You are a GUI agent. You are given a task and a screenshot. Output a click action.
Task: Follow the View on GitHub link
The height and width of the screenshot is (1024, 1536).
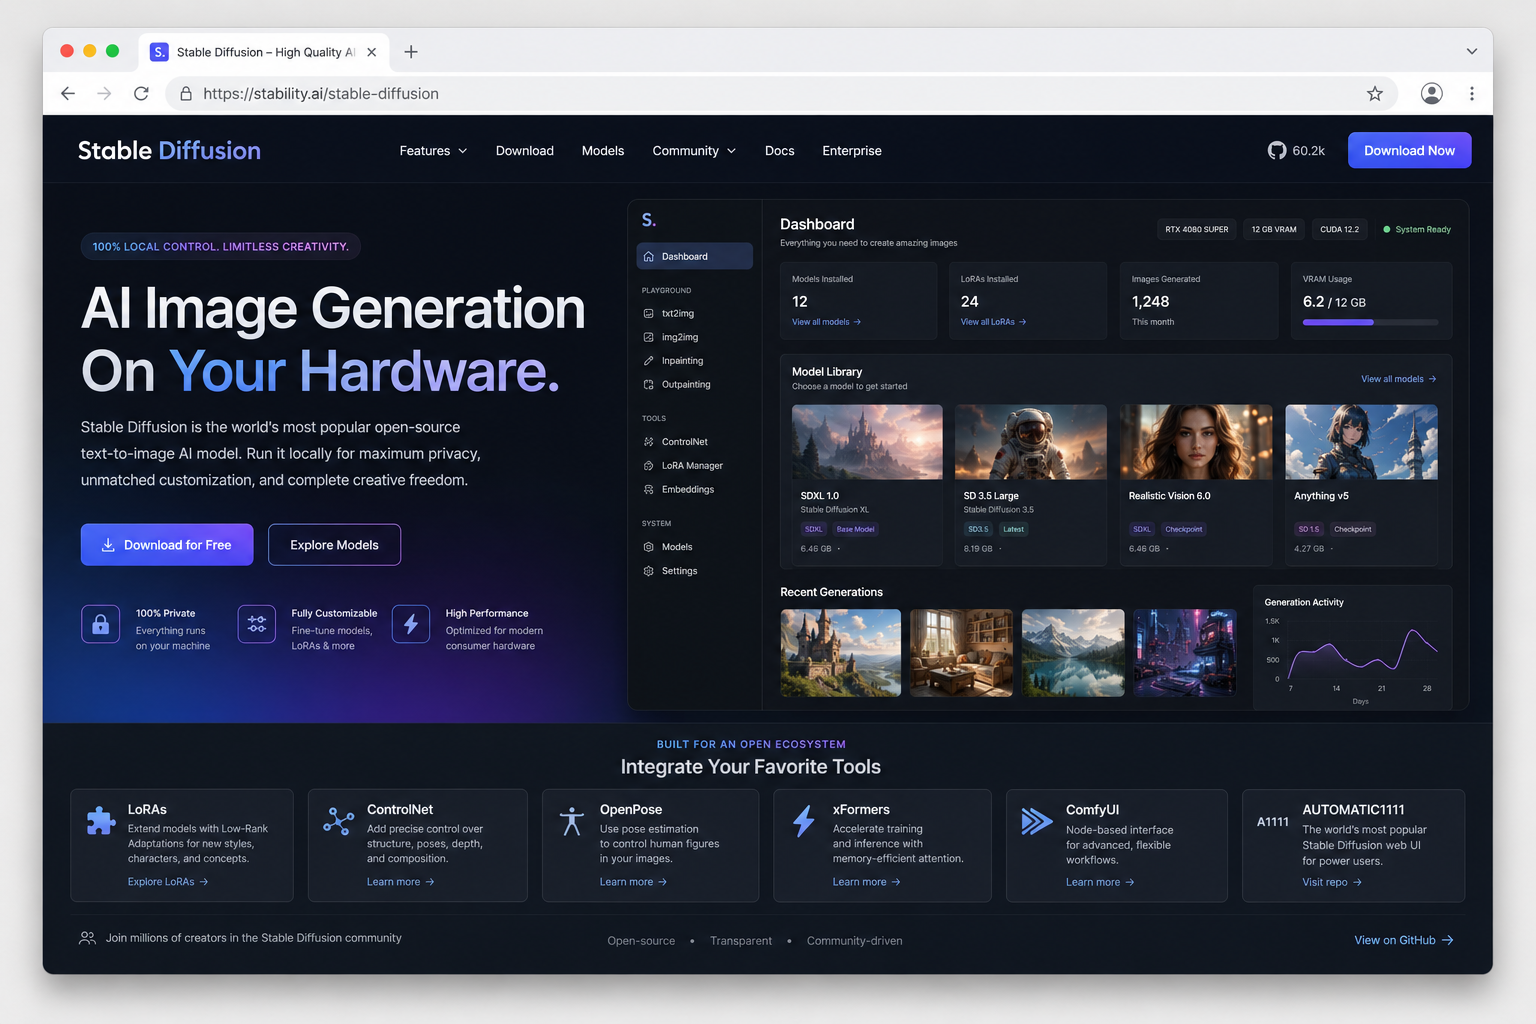(x=1404, y=940)
